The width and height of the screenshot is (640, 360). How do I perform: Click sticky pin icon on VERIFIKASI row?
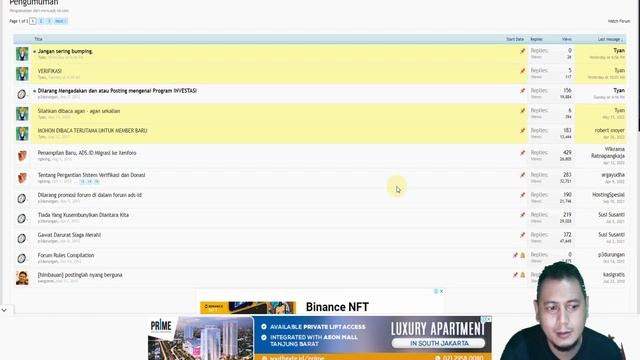coord(522,71)
